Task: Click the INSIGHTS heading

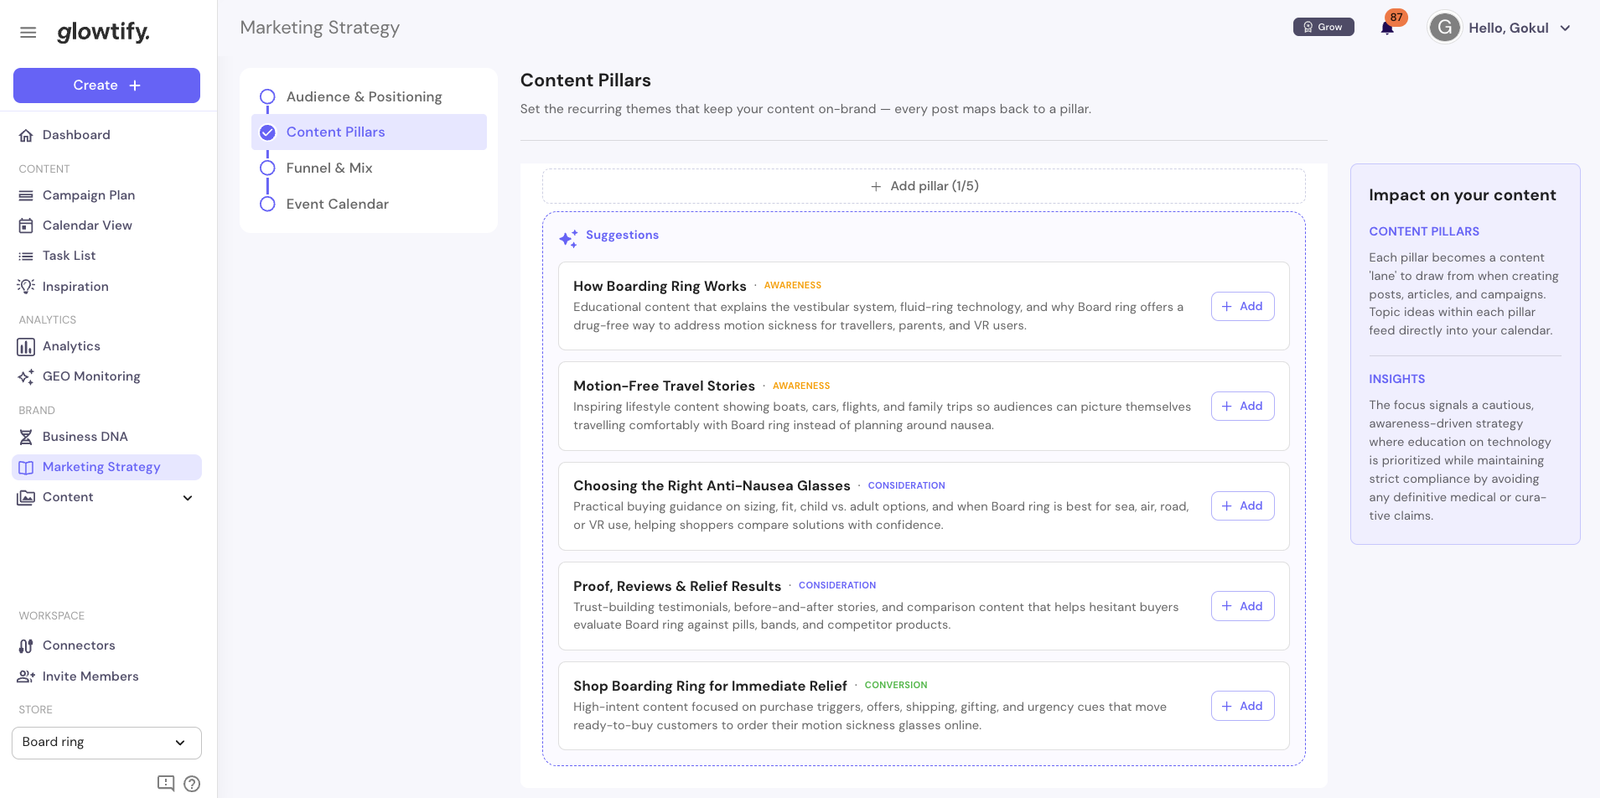Action: 1397,379
